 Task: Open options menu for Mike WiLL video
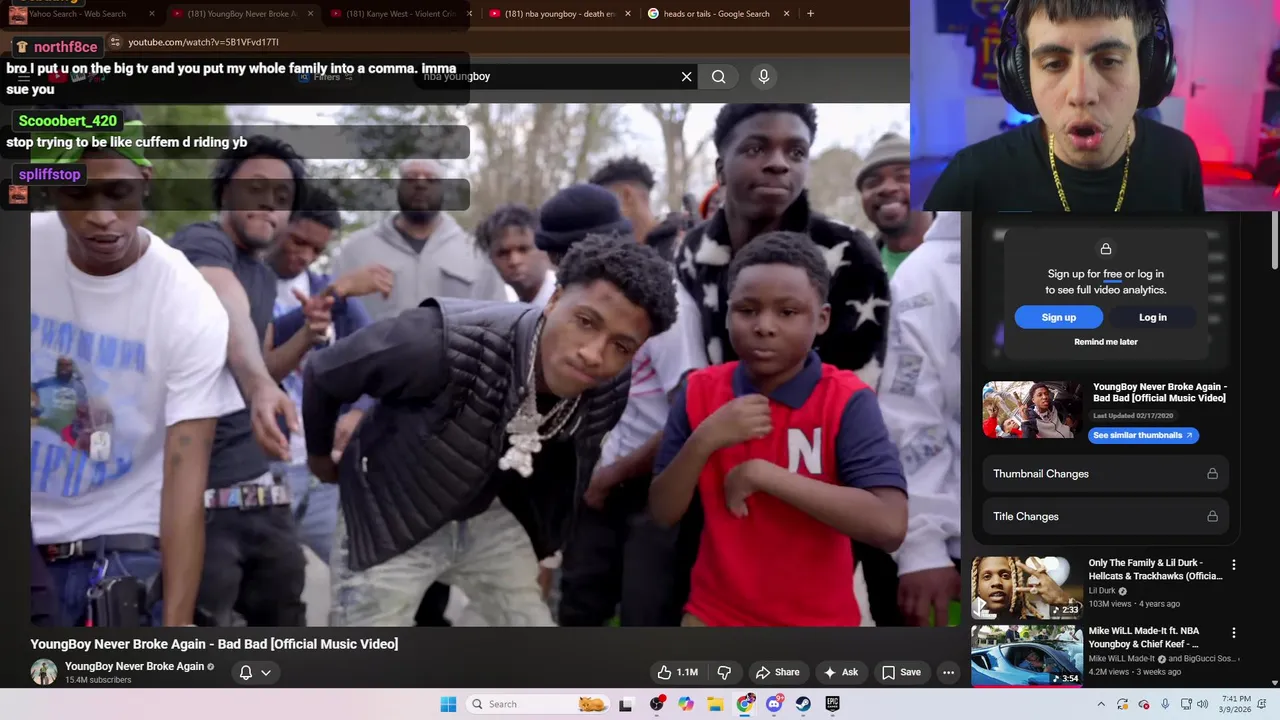click(1233, 633)
